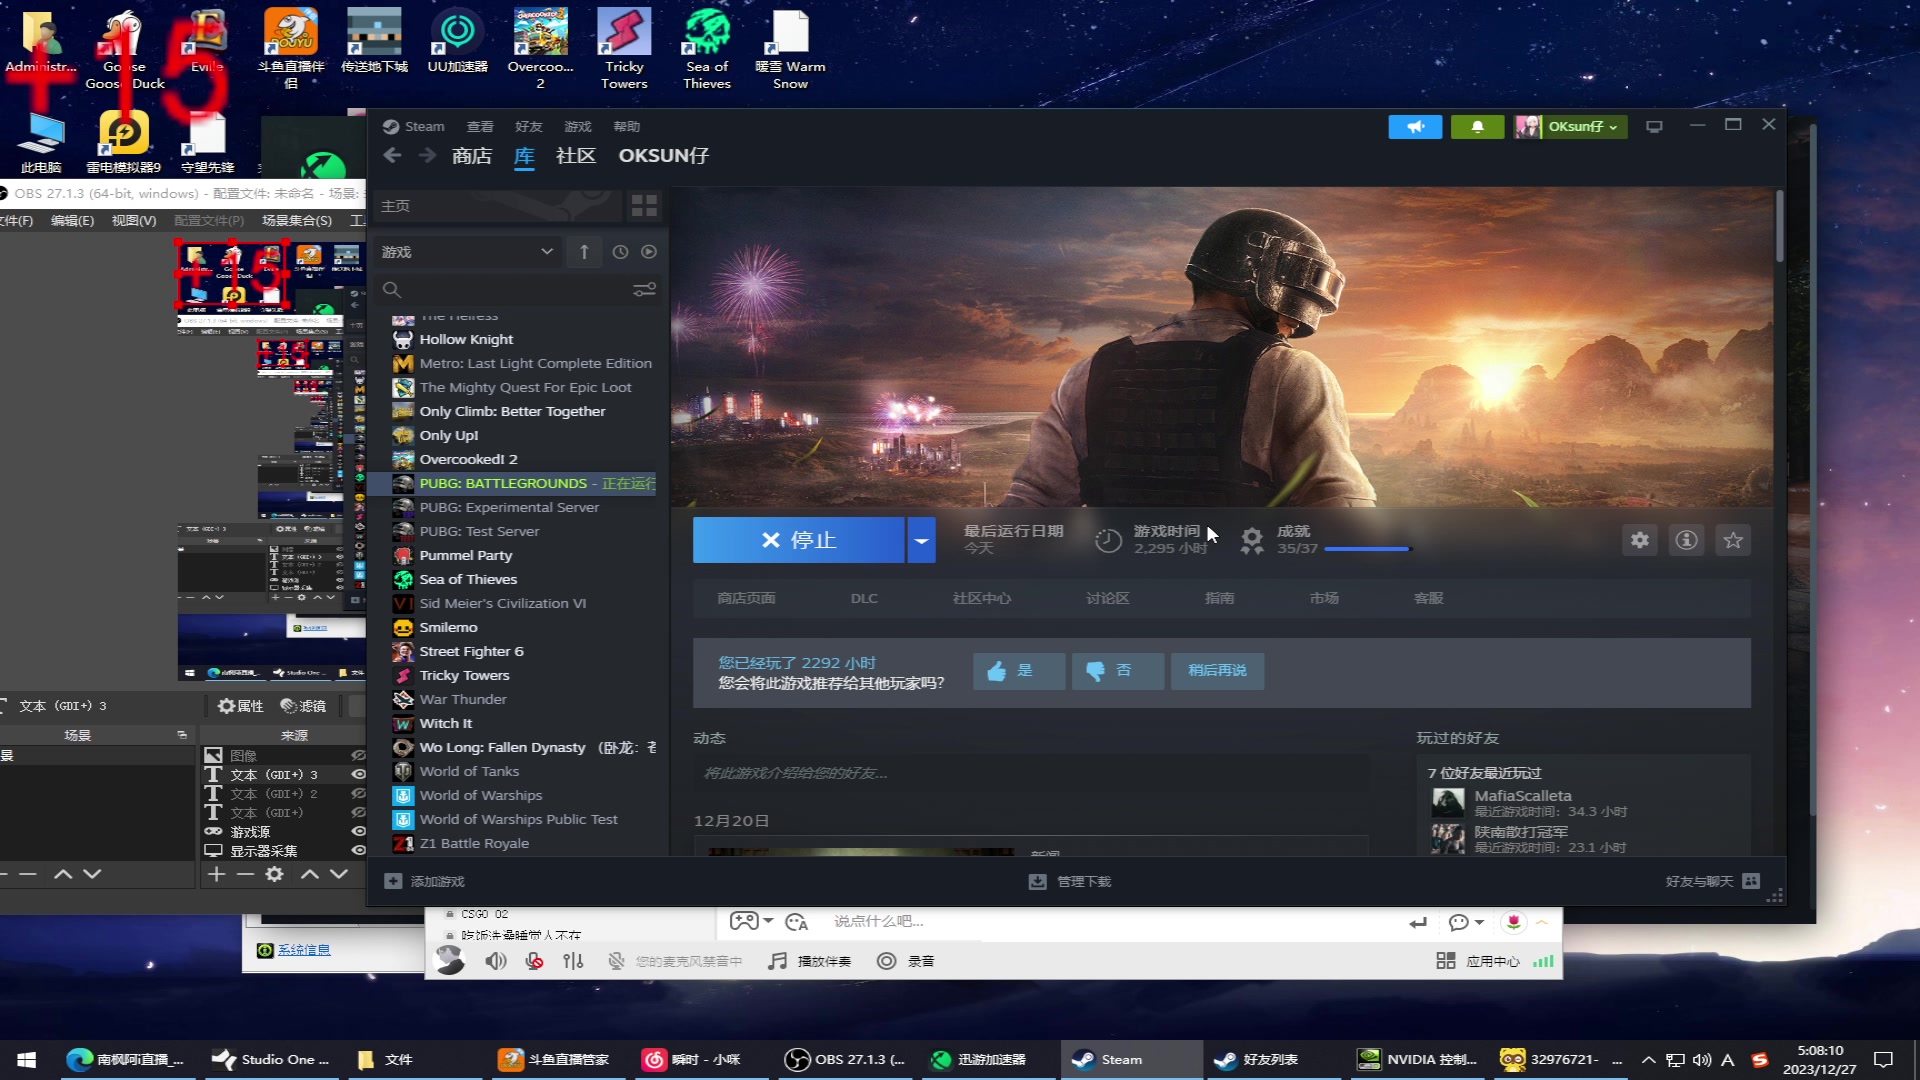
Task: Click 否 thumbs-down button
Action: 1118,671
